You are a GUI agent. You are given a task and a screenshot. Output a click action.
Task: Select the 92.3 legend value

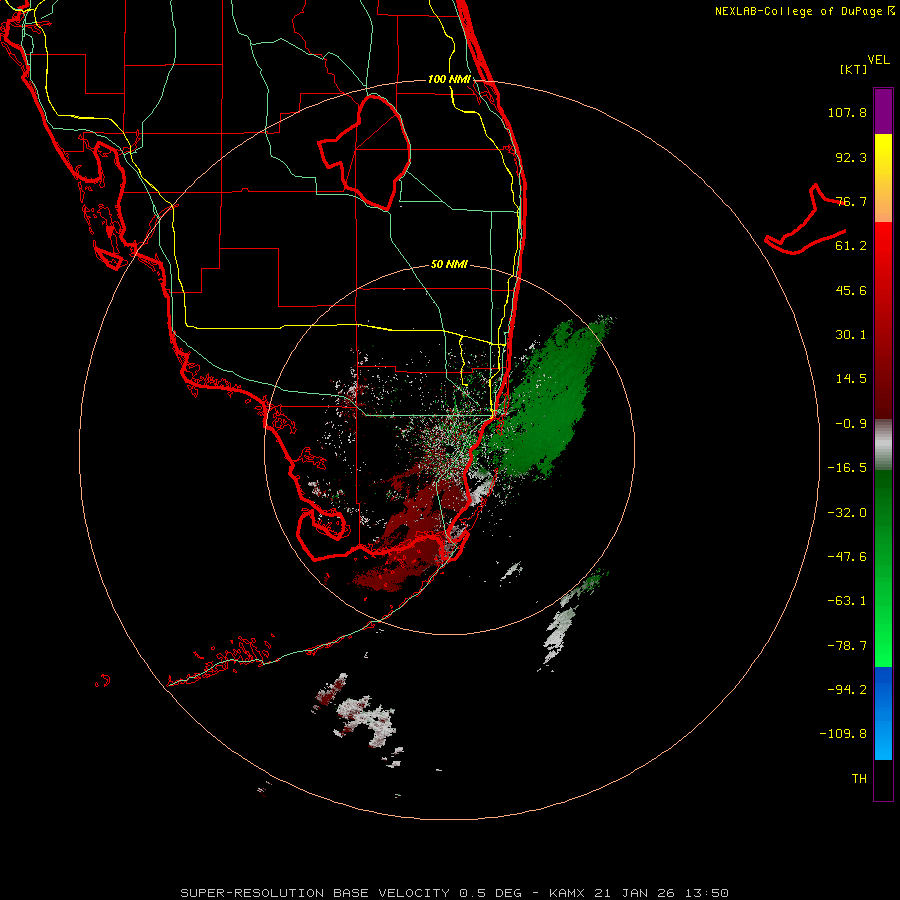point(851,157)
